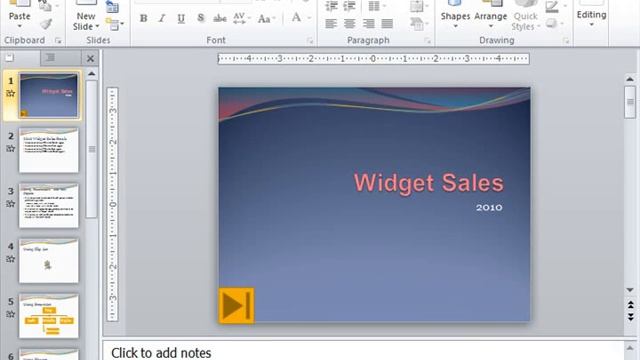640x360 pixels.
Task: Open Quick Styles gallery
Action: click(x=525, y=15)
